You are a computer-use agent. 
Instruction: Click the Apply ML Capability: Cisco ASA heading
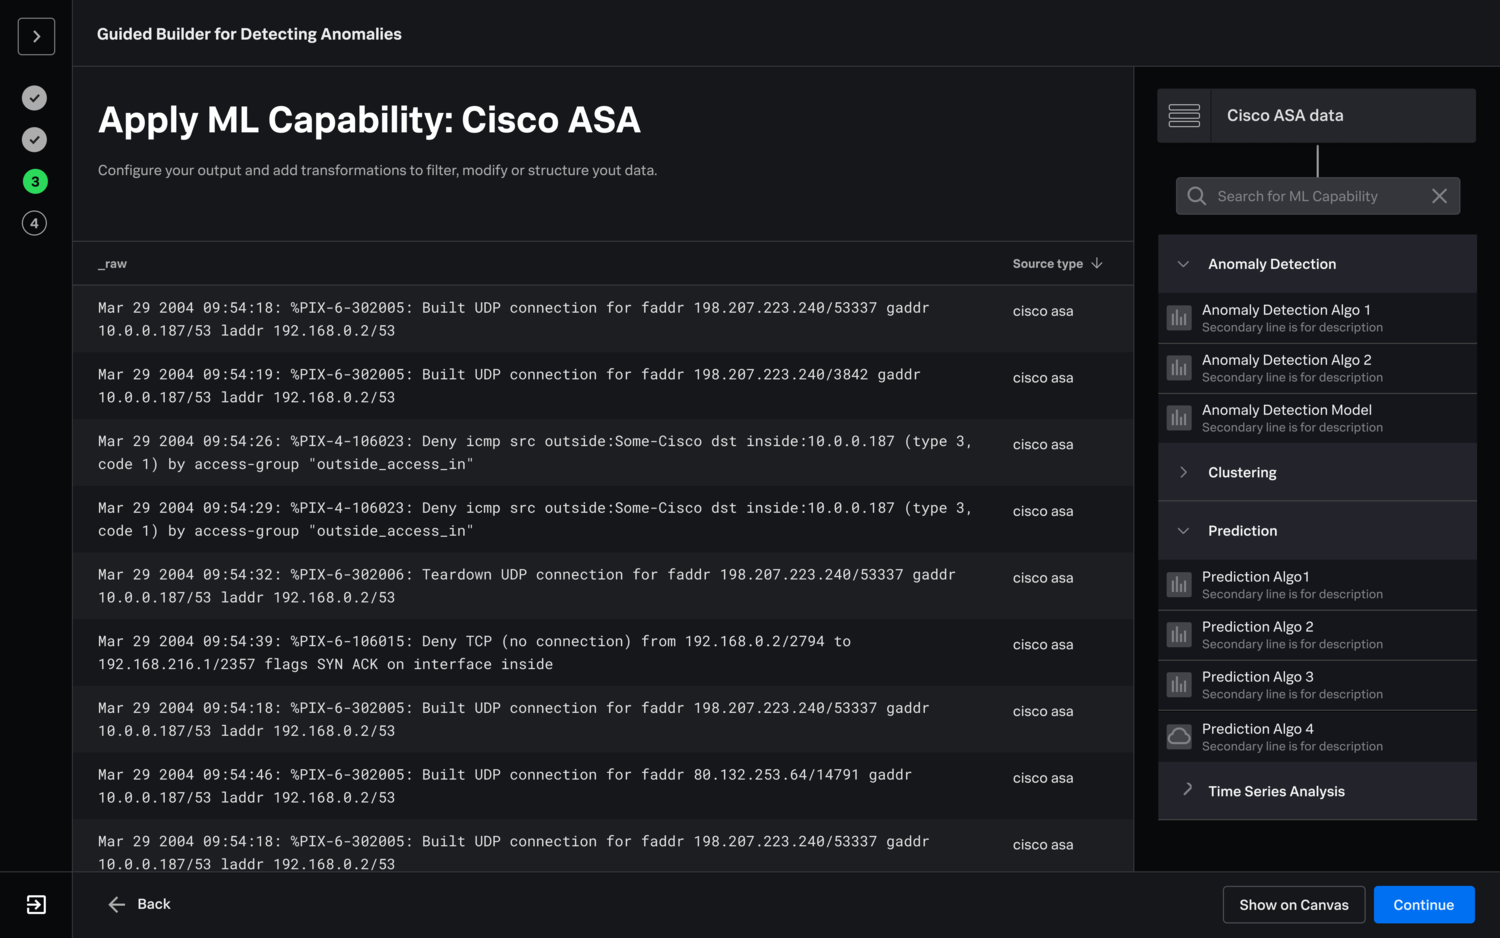(369, 120)
